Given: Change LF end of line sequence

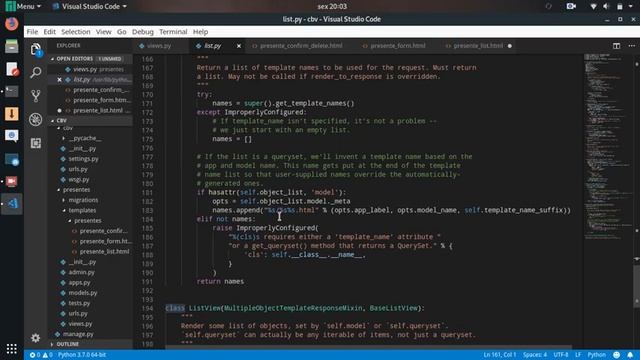Looking at the screenshot, I should tap(578, 355).
